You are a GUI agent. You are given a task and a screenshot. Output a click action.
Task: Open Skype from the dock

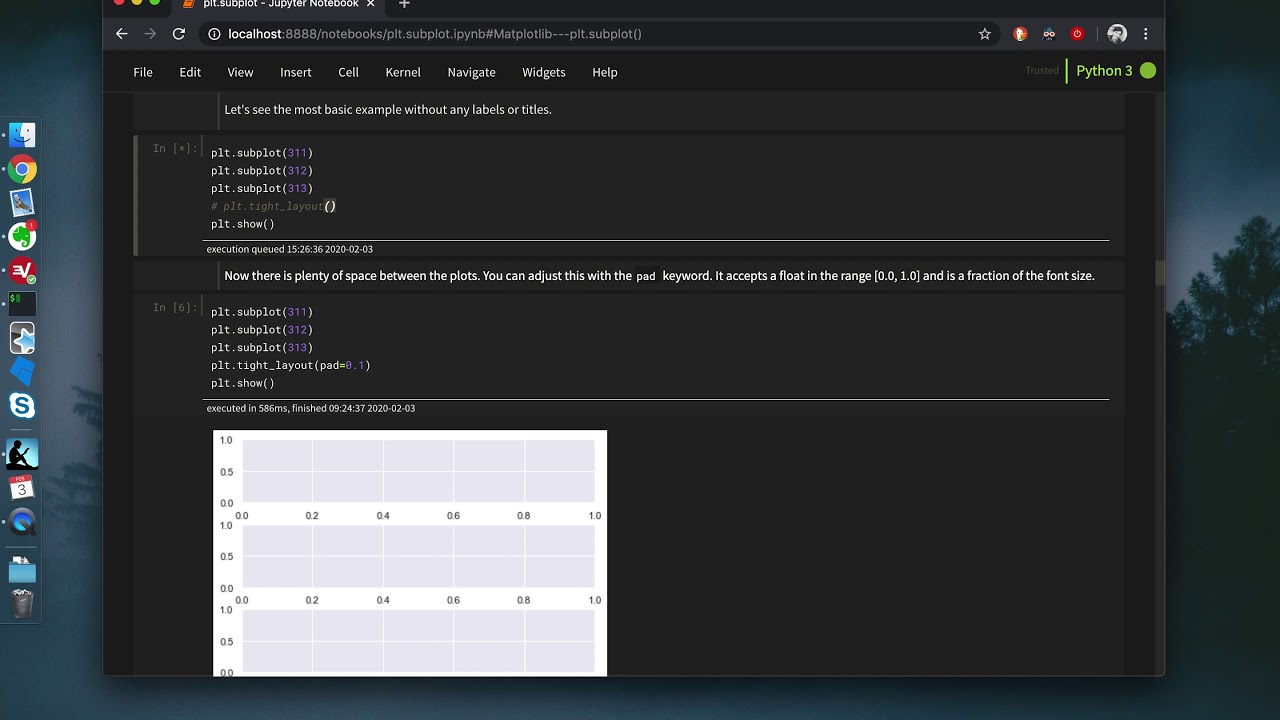click(22, 405)
